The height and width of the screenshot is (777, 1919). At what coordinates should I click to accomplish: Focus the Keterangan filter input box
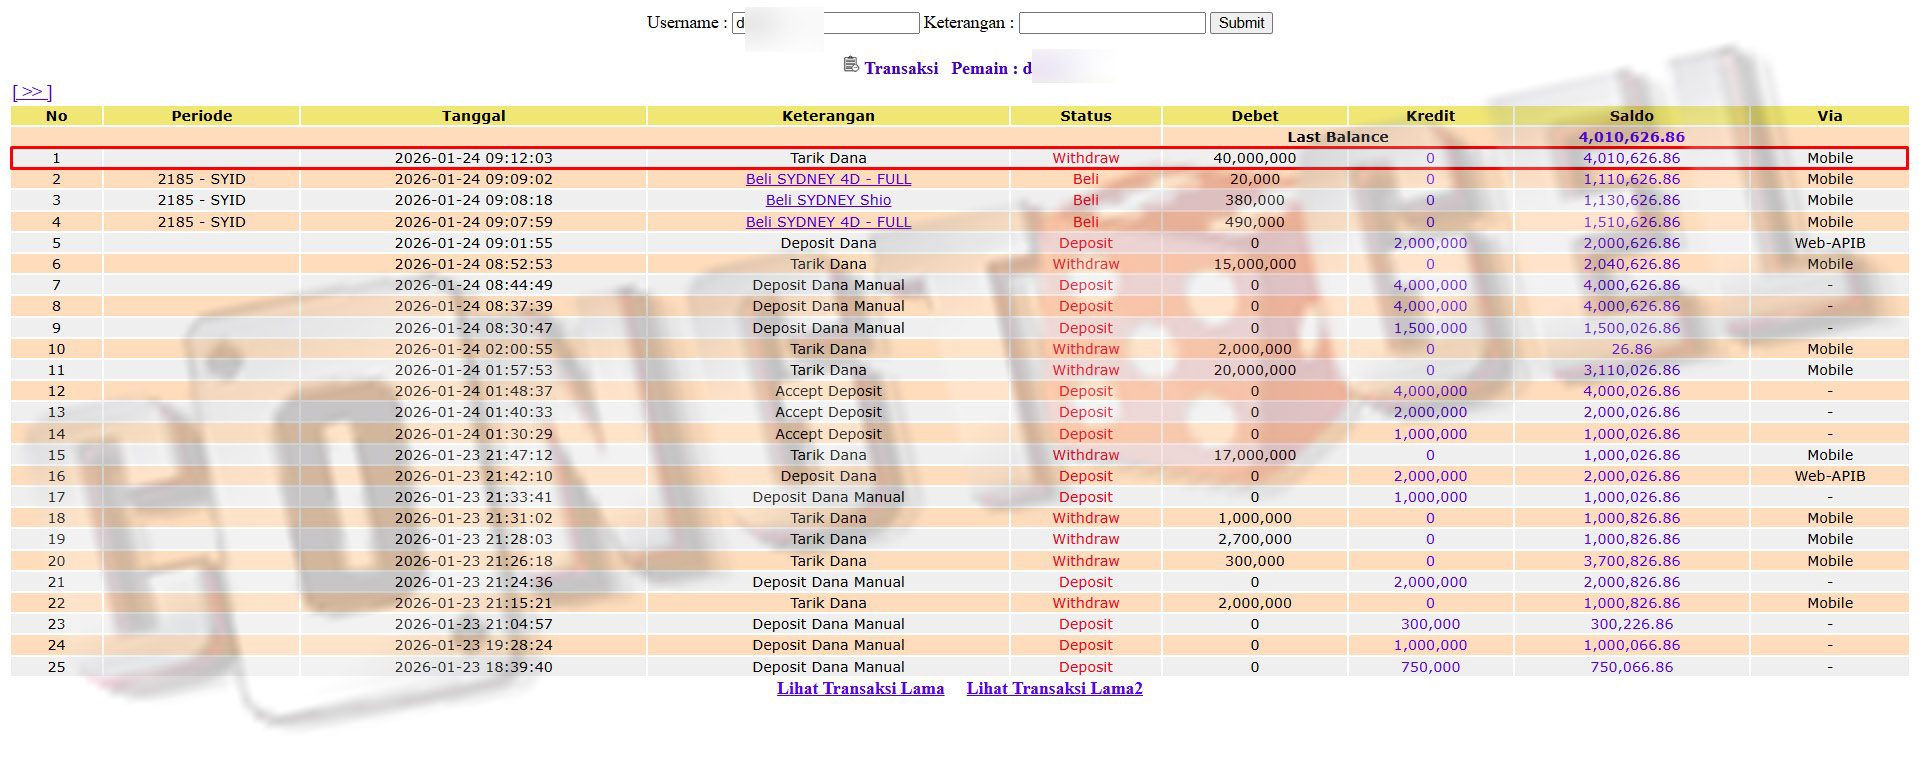point(1111,23)
